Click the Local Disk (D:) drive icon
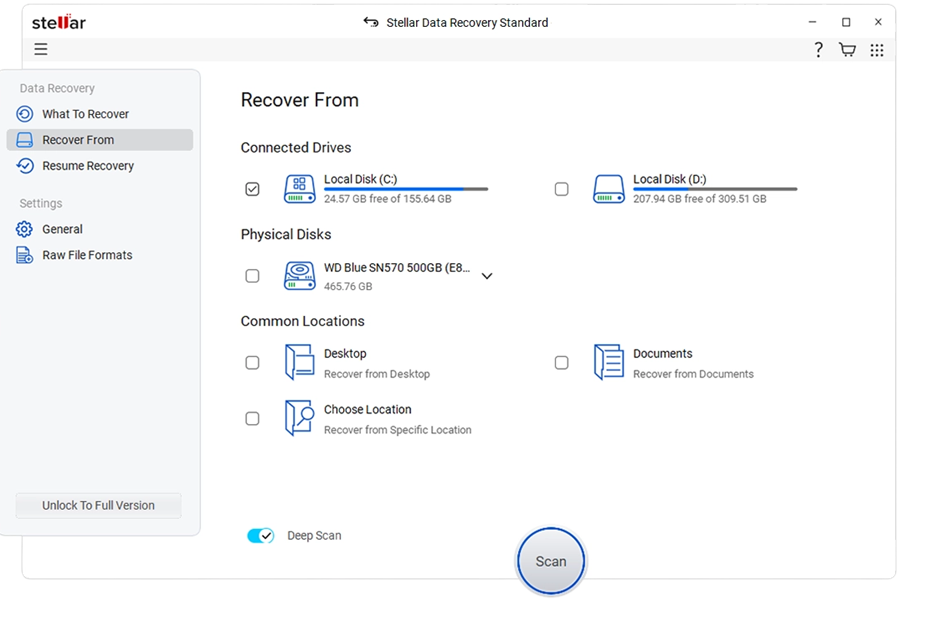 (609, 189)
